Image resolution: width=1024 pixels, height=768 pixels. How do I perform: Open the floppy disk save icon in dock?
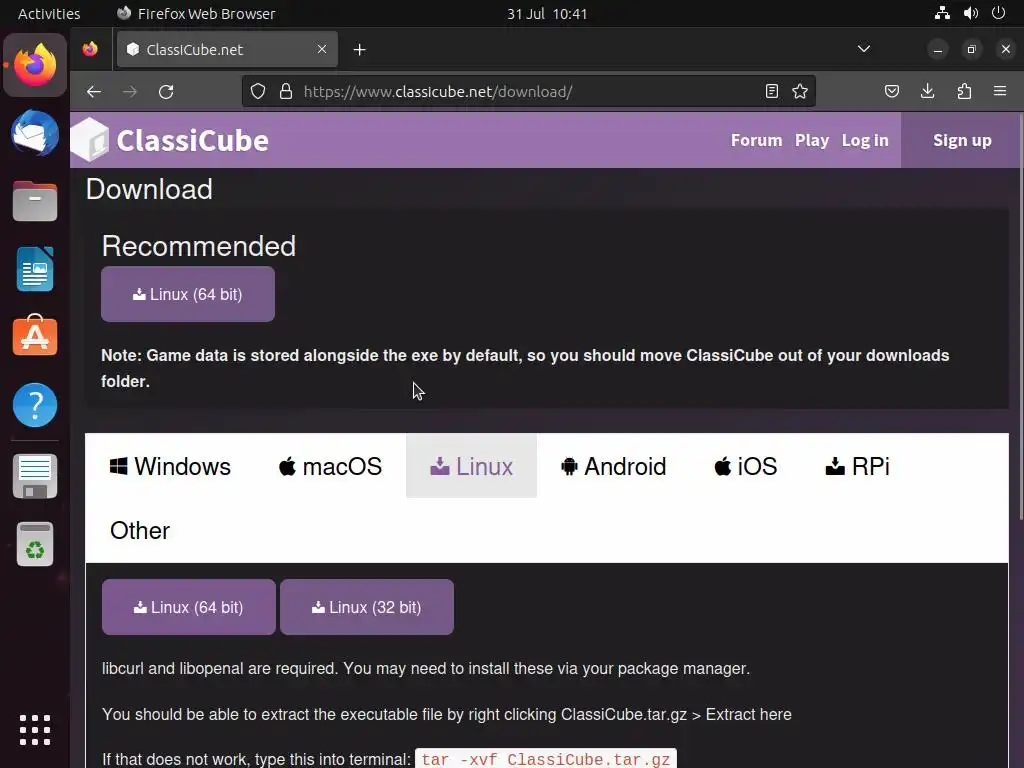pos(35,475)
